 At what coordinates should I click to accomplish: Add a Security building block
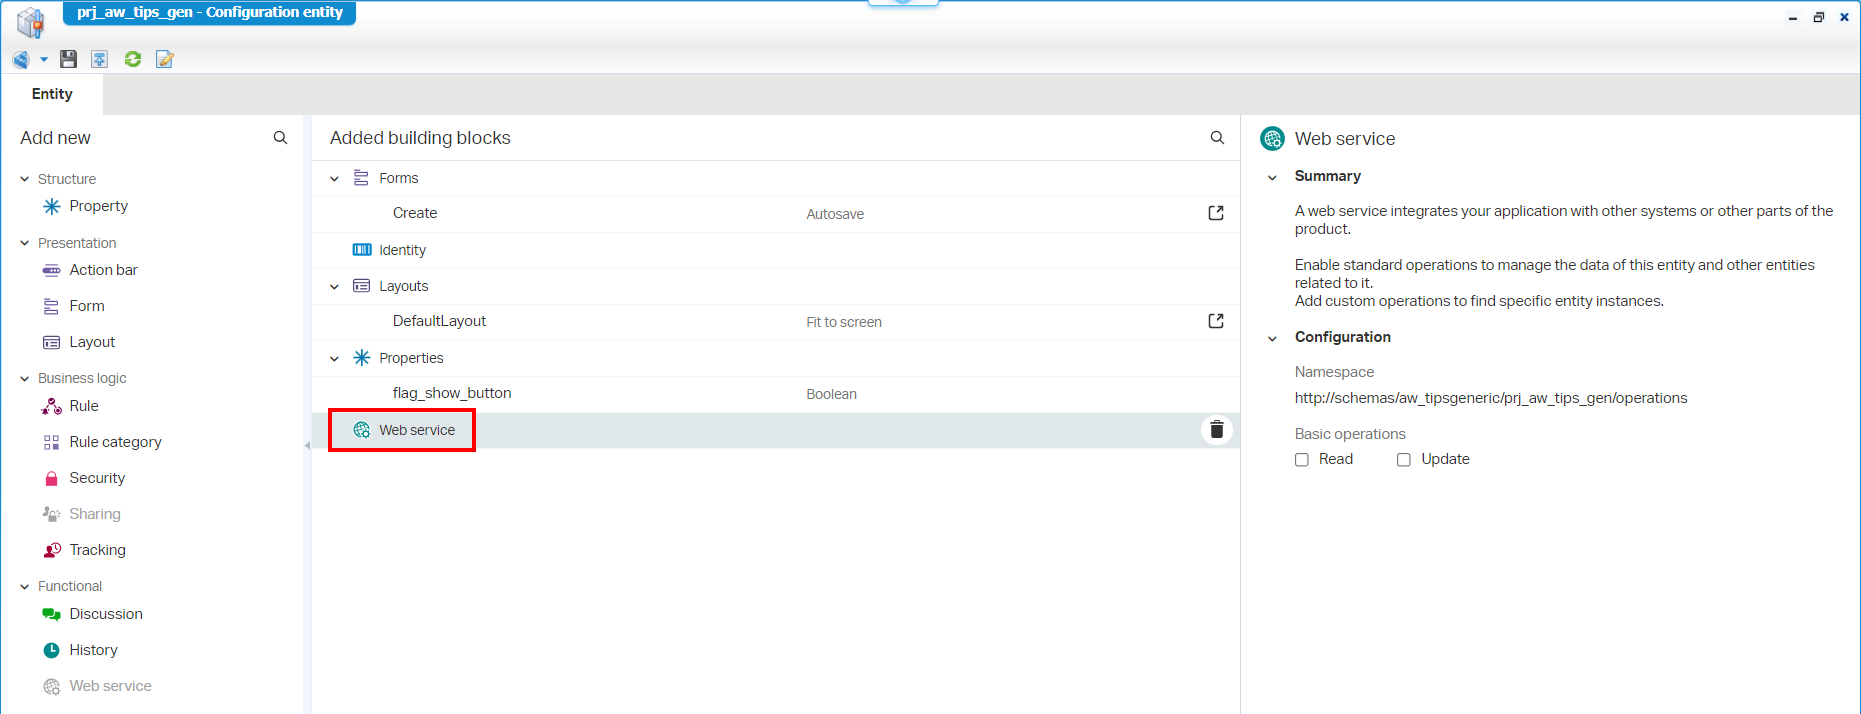tap(97, 478)
